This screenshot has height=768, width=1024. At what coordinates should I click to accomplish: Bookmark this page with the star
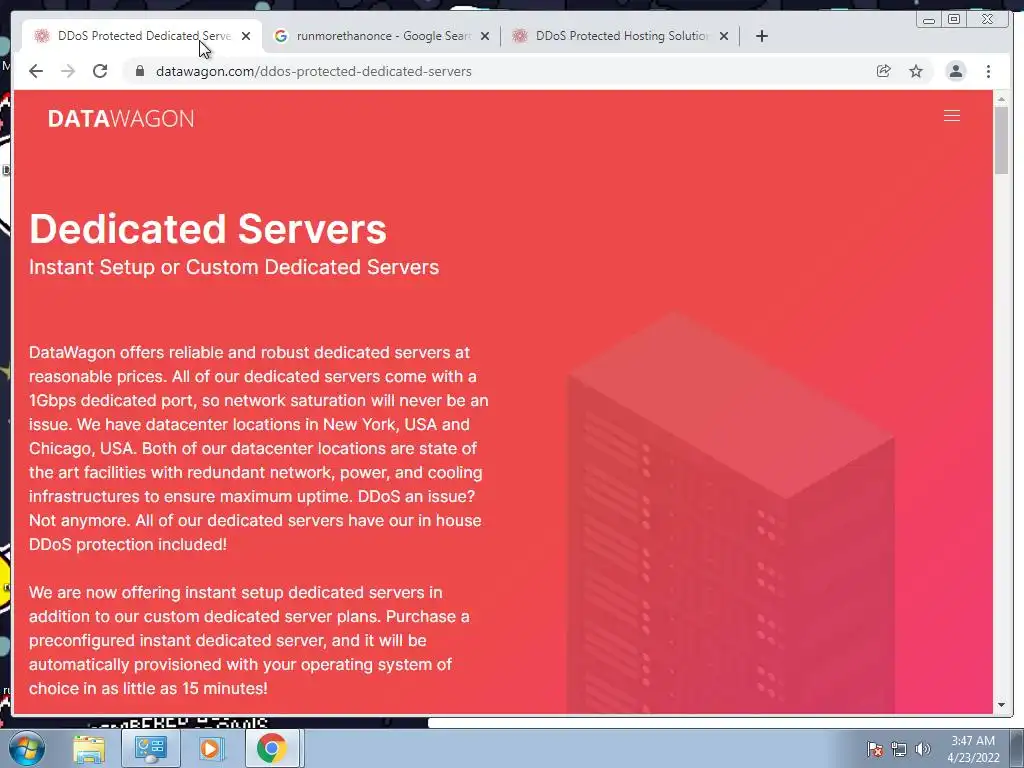coord(916,71)
